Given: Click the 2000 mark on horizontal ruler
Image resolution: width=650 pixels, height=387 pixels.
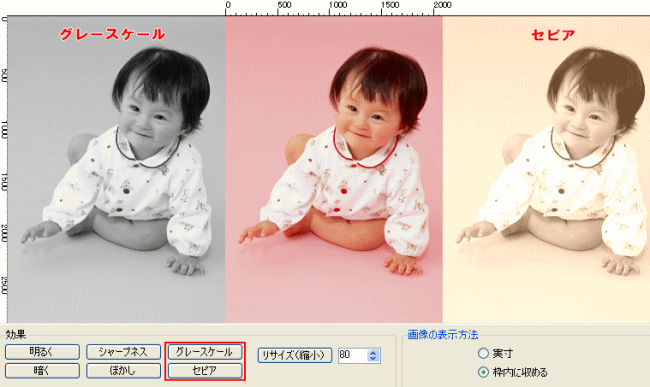Looking at the screenshot, I should point(442,5).
